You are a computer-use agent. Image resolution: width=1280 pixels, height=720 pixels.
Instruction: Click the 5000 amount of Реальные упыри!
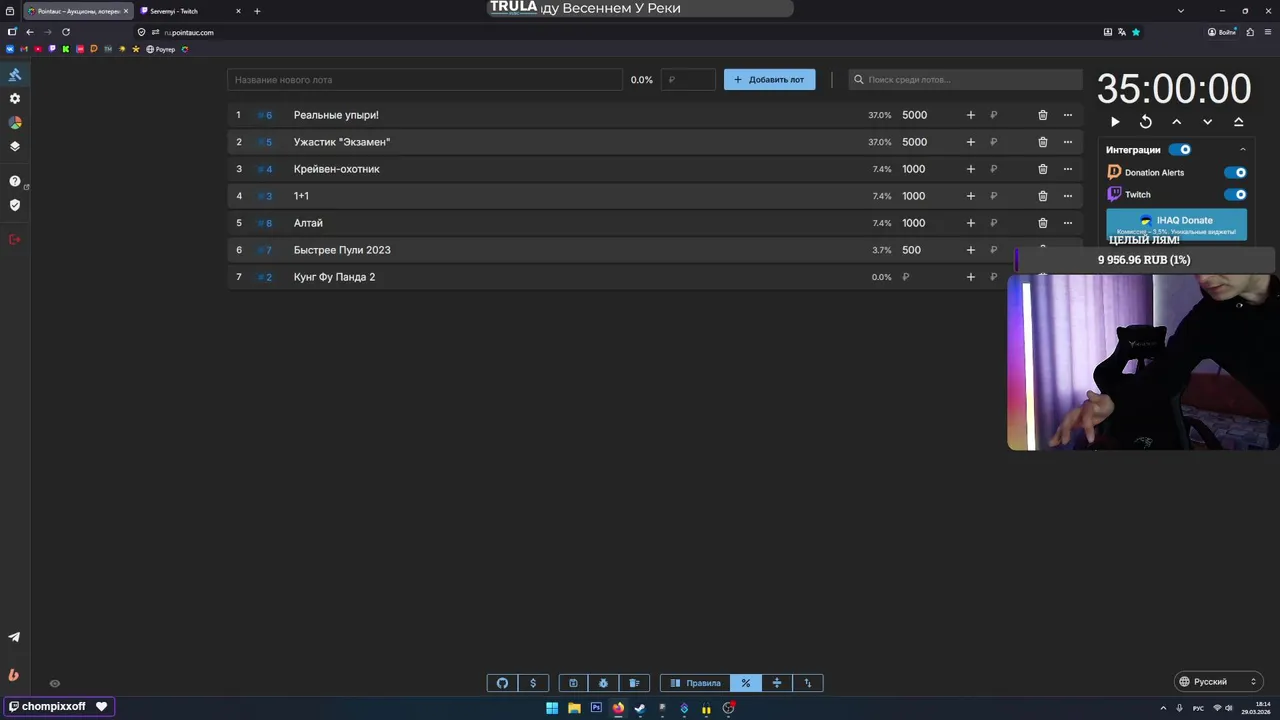click(x=915, y=115)
